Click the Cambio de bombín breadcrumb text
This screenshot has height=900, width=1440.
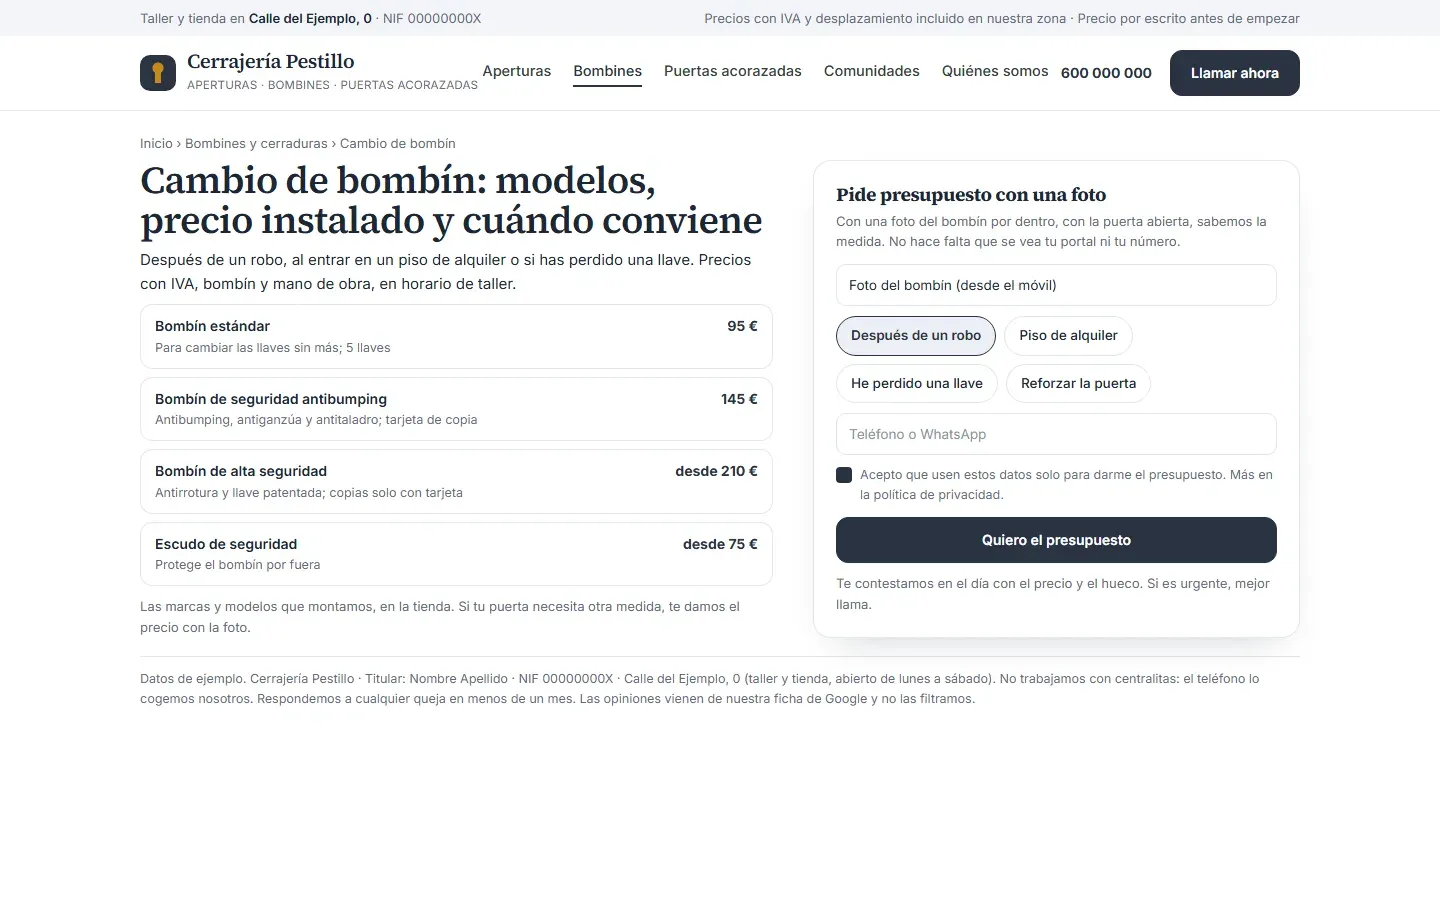click(x=398, y=144)
